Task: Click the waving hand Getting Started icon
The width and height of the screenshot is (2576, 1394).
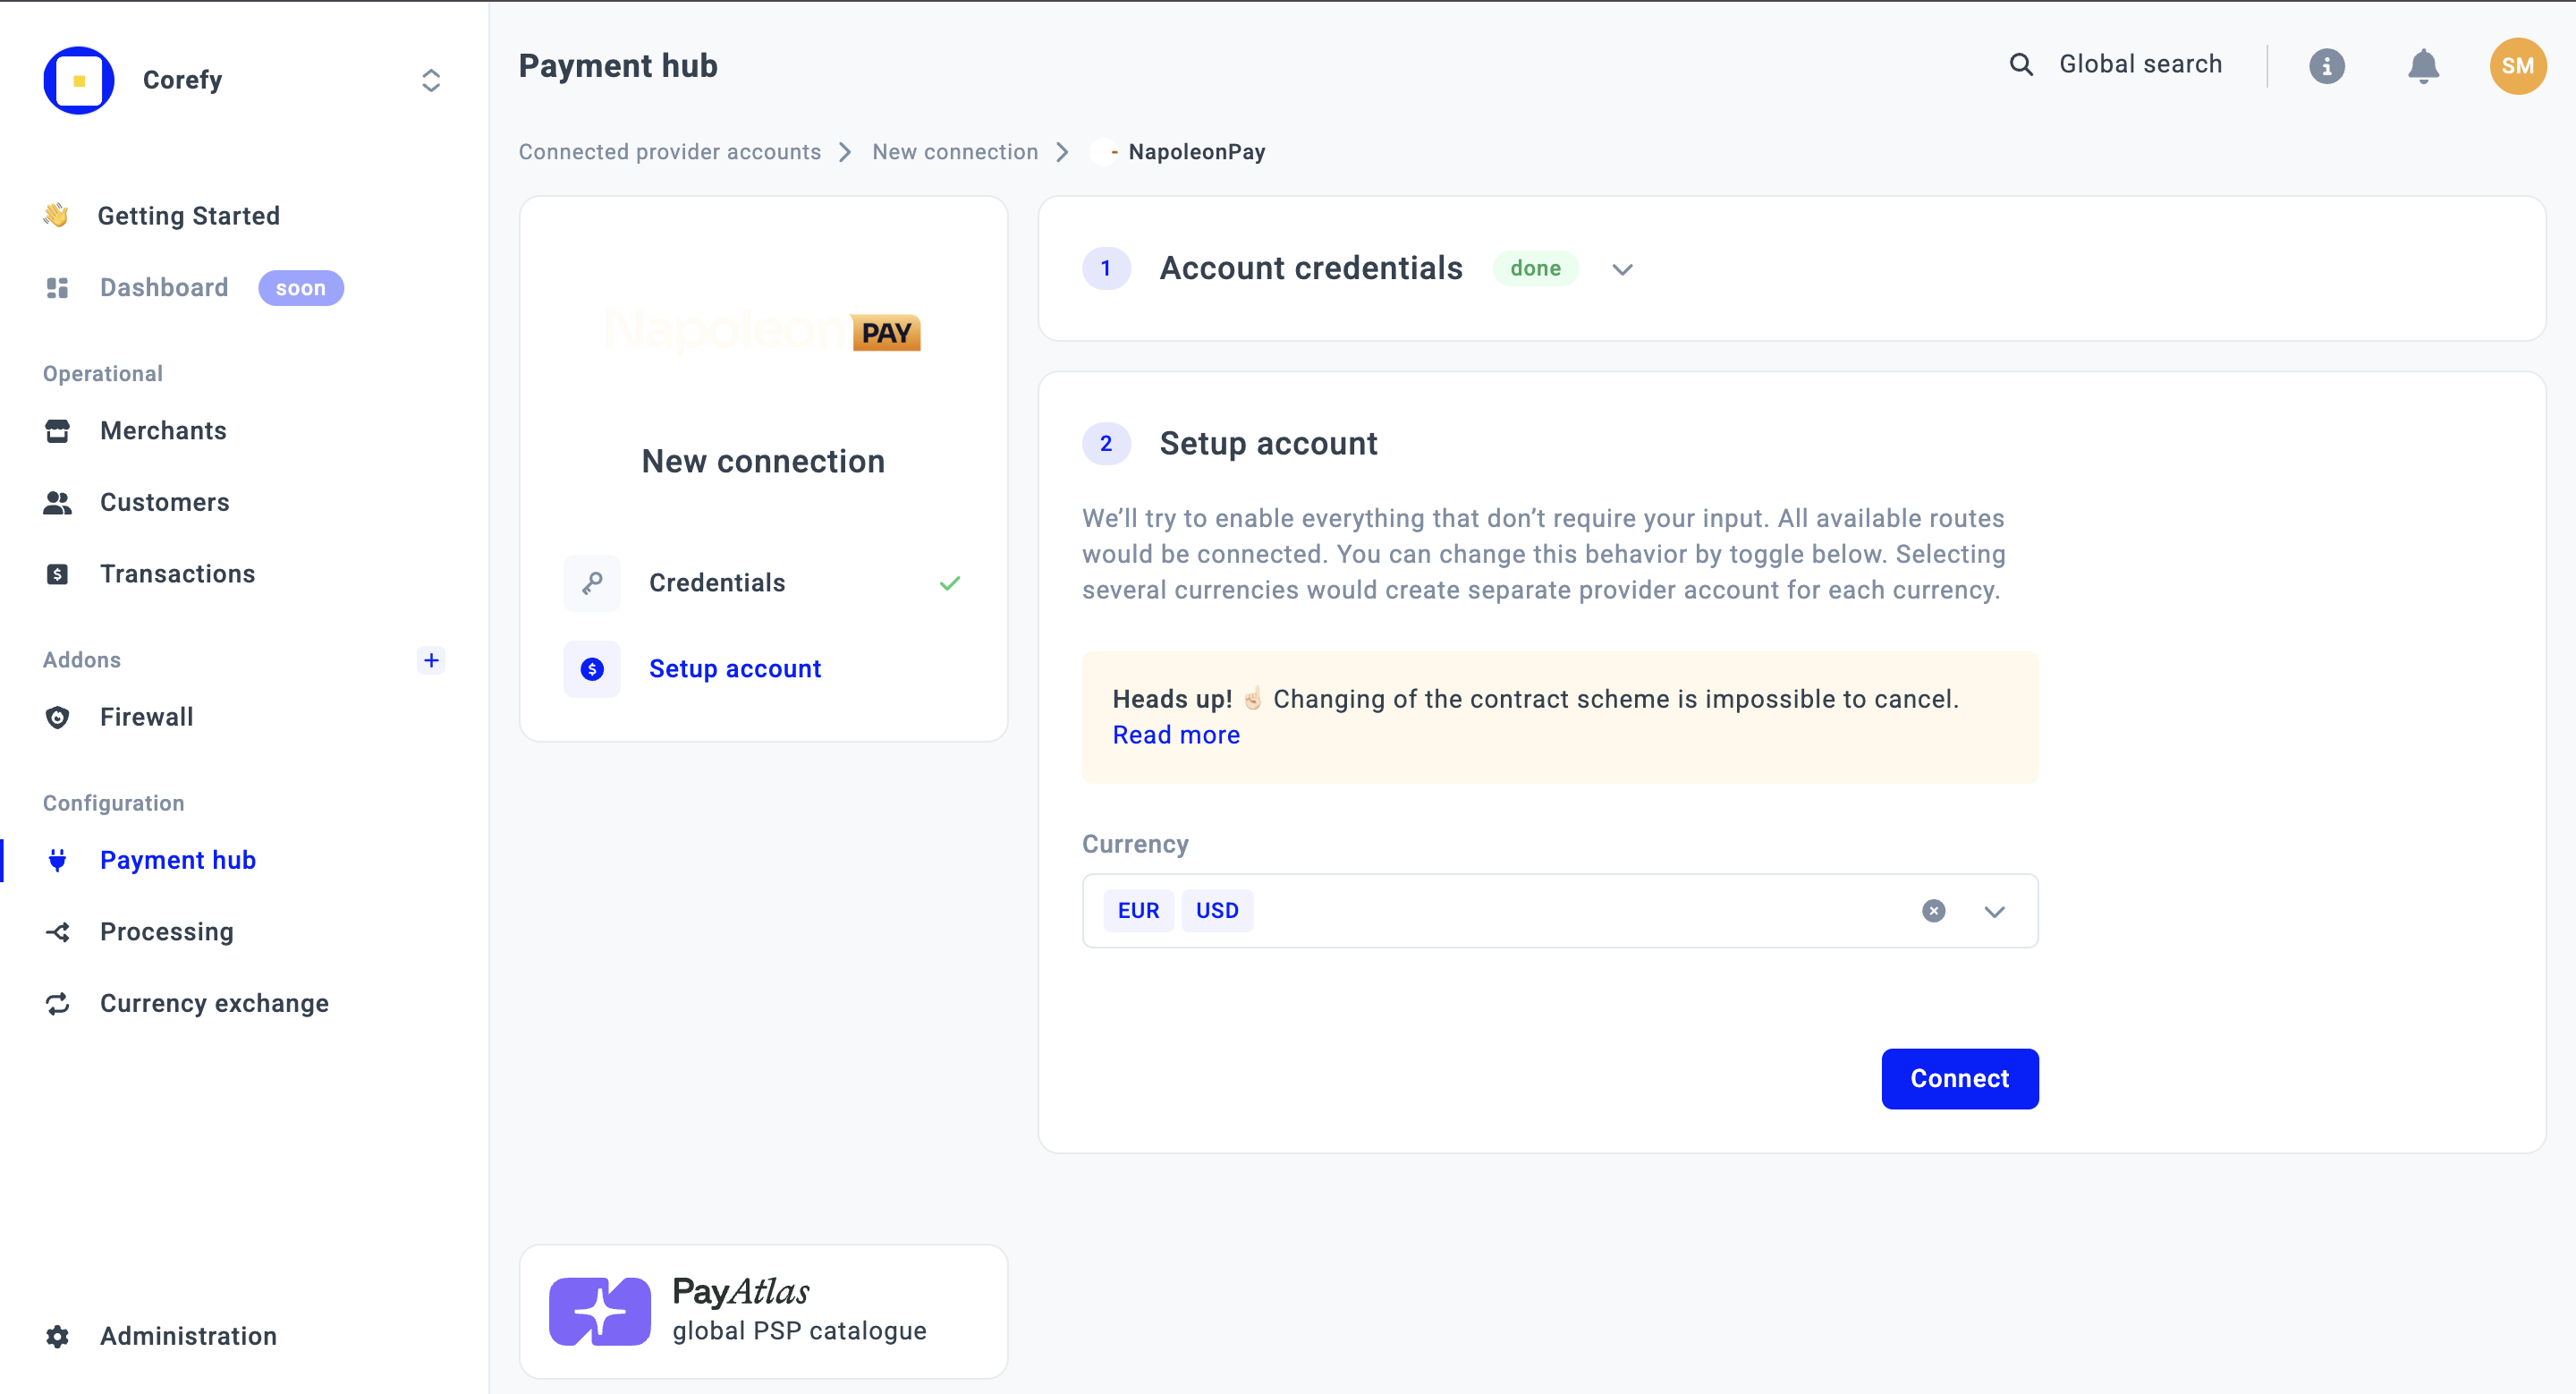Action: pos(56,215)
